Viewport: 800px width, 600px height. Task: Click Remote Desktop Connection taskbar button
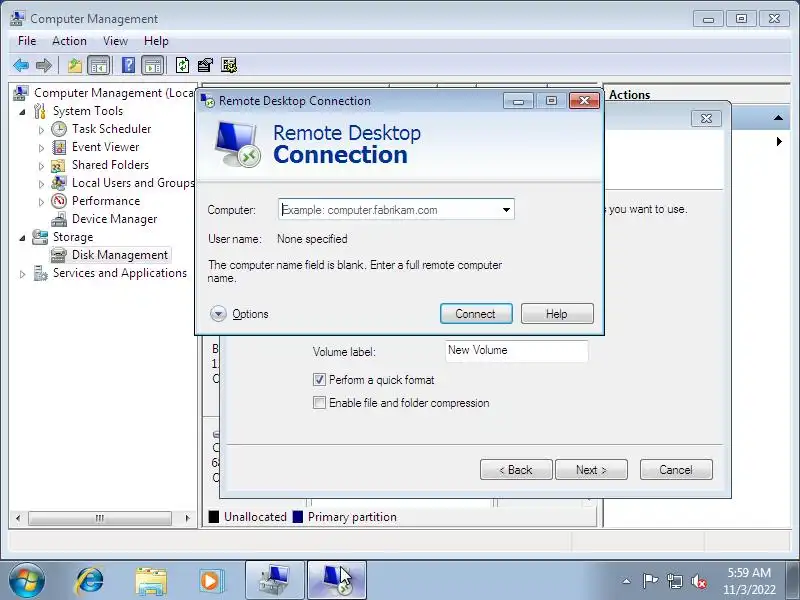tap(337, 580)
